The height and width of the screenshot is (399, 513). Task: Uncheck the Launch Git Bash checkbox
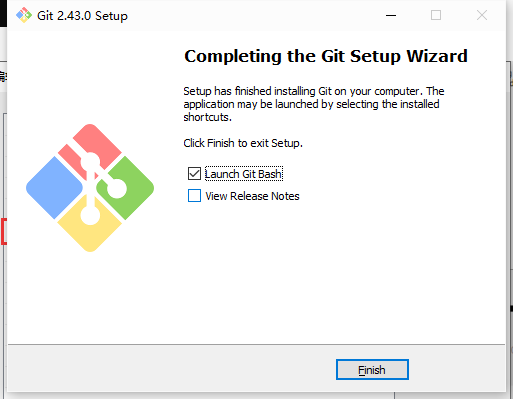point(194,174)
